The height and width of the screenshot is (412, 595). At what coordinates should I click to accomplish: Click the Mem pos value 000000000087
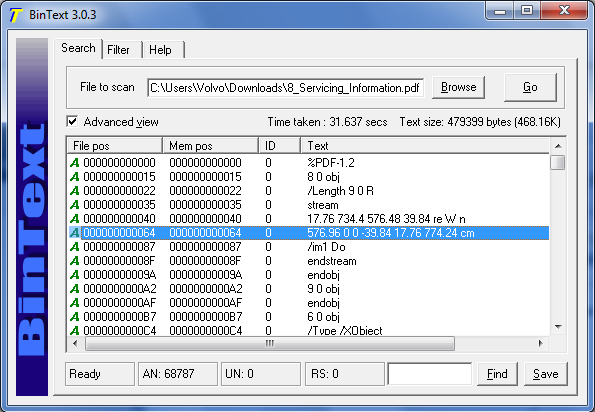click(205, 247)
